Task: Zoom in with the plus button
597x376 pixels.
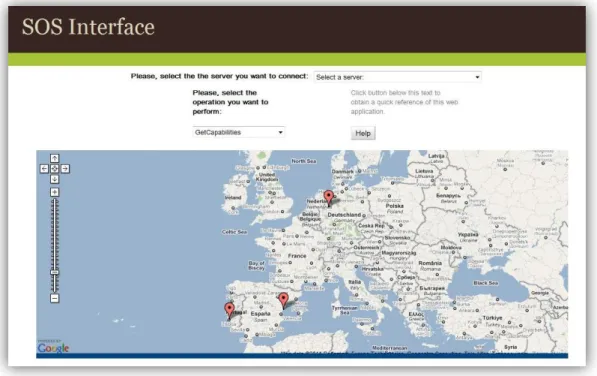Action: pos(54,192)
